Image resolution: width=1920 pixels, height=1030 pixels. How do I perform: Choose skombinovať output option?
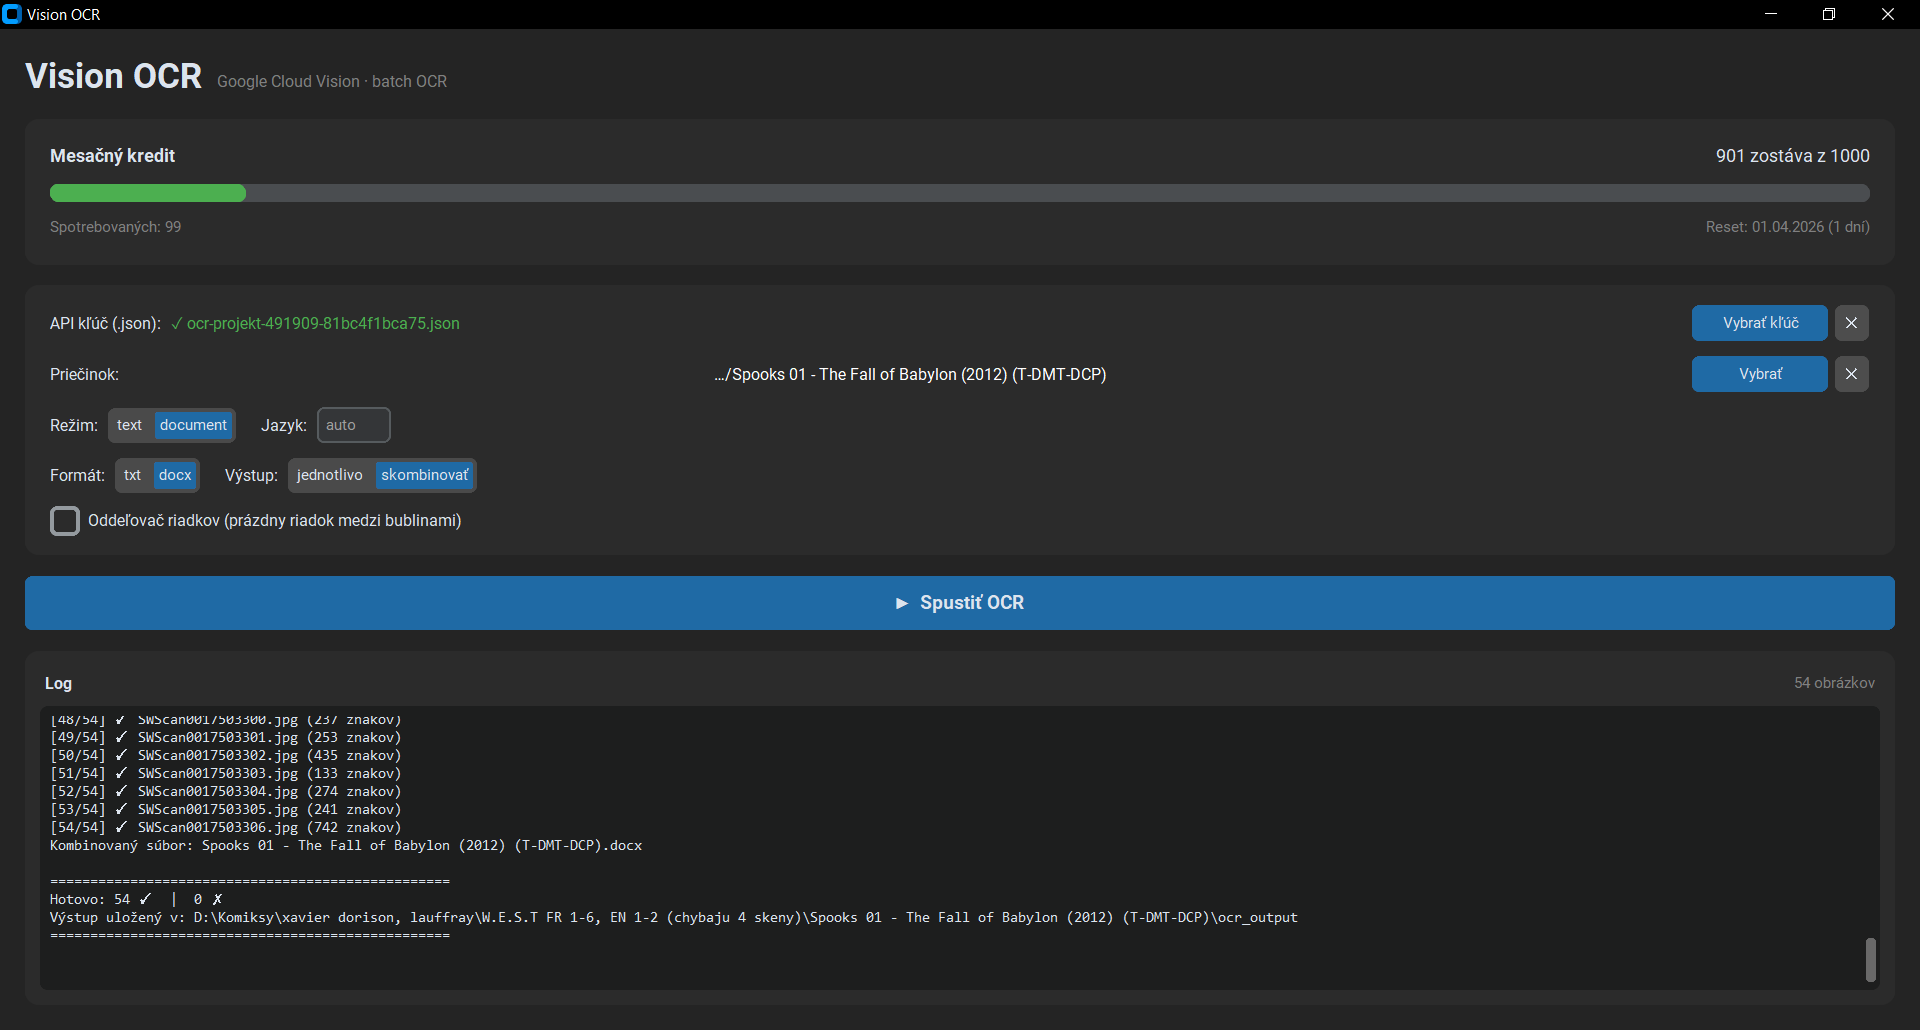(424, 475)
